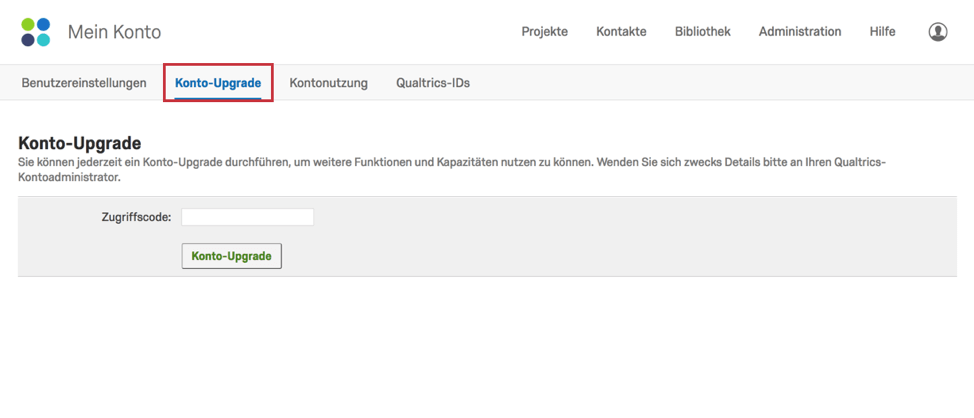Open the Hilfe menu
974x418 pixels.
pos(883,32)
